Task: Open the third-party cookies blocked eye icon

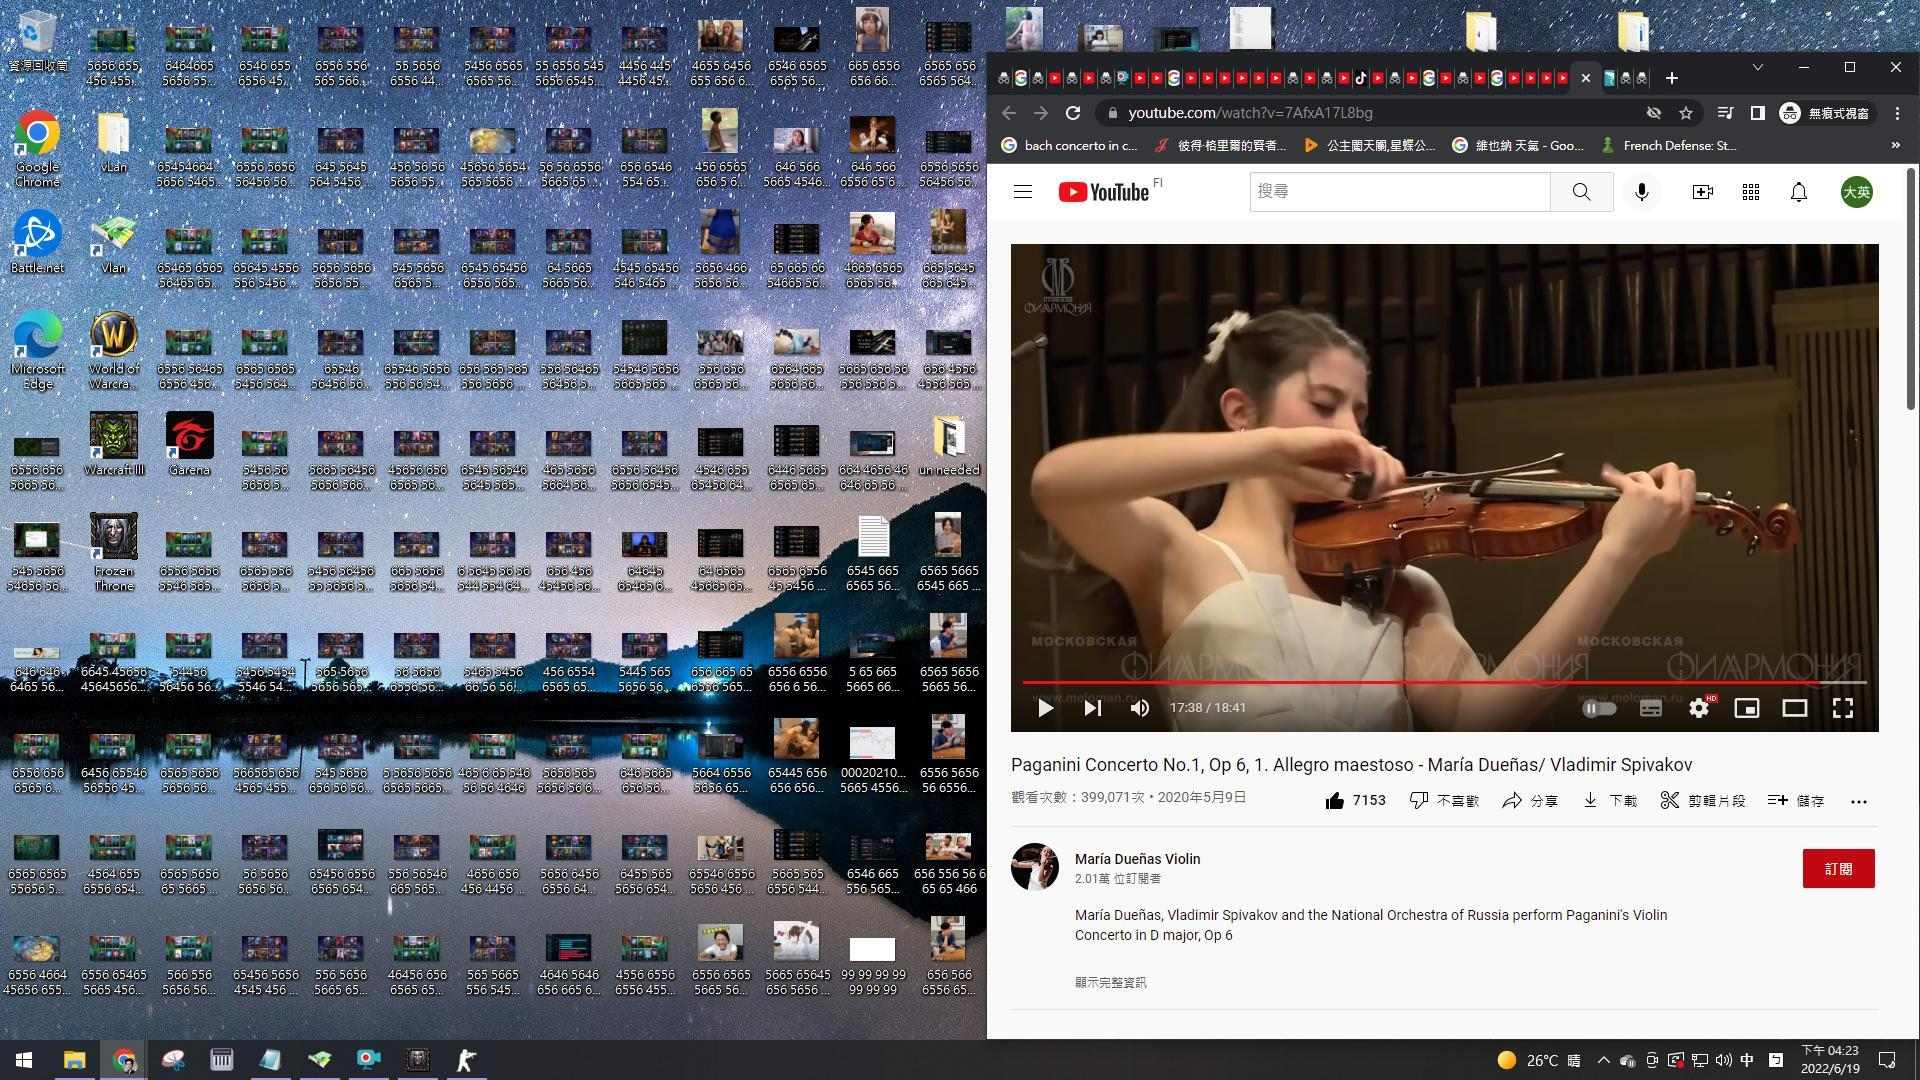Action: tap(1654, 113)
